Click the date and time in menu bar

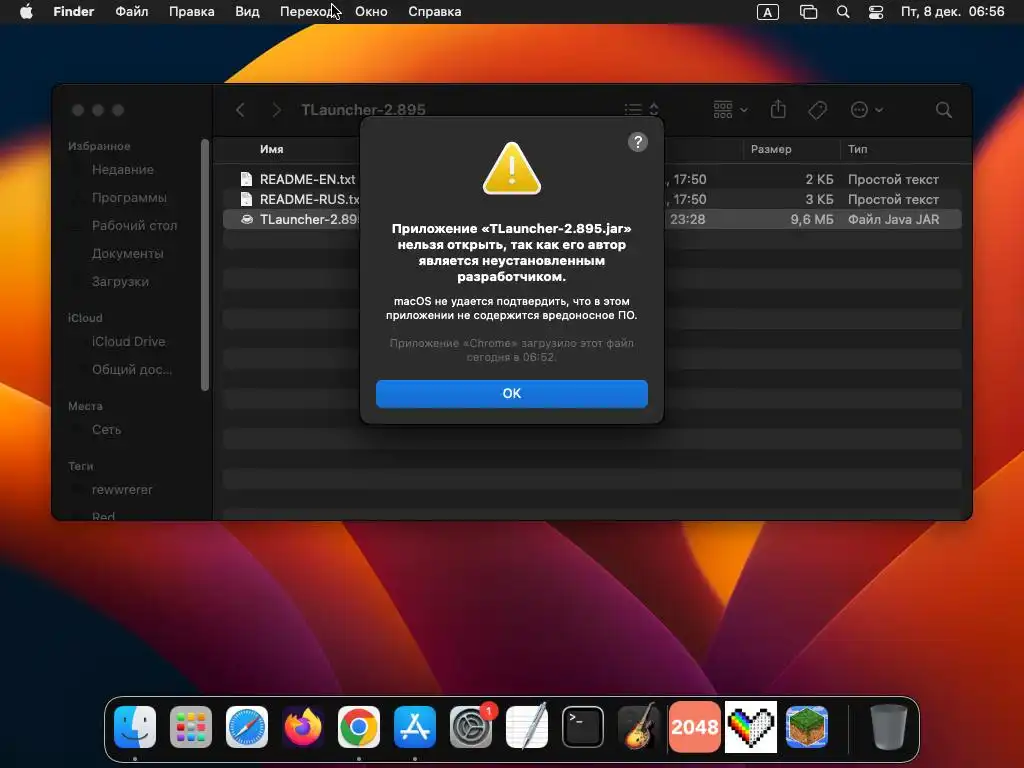952,12
